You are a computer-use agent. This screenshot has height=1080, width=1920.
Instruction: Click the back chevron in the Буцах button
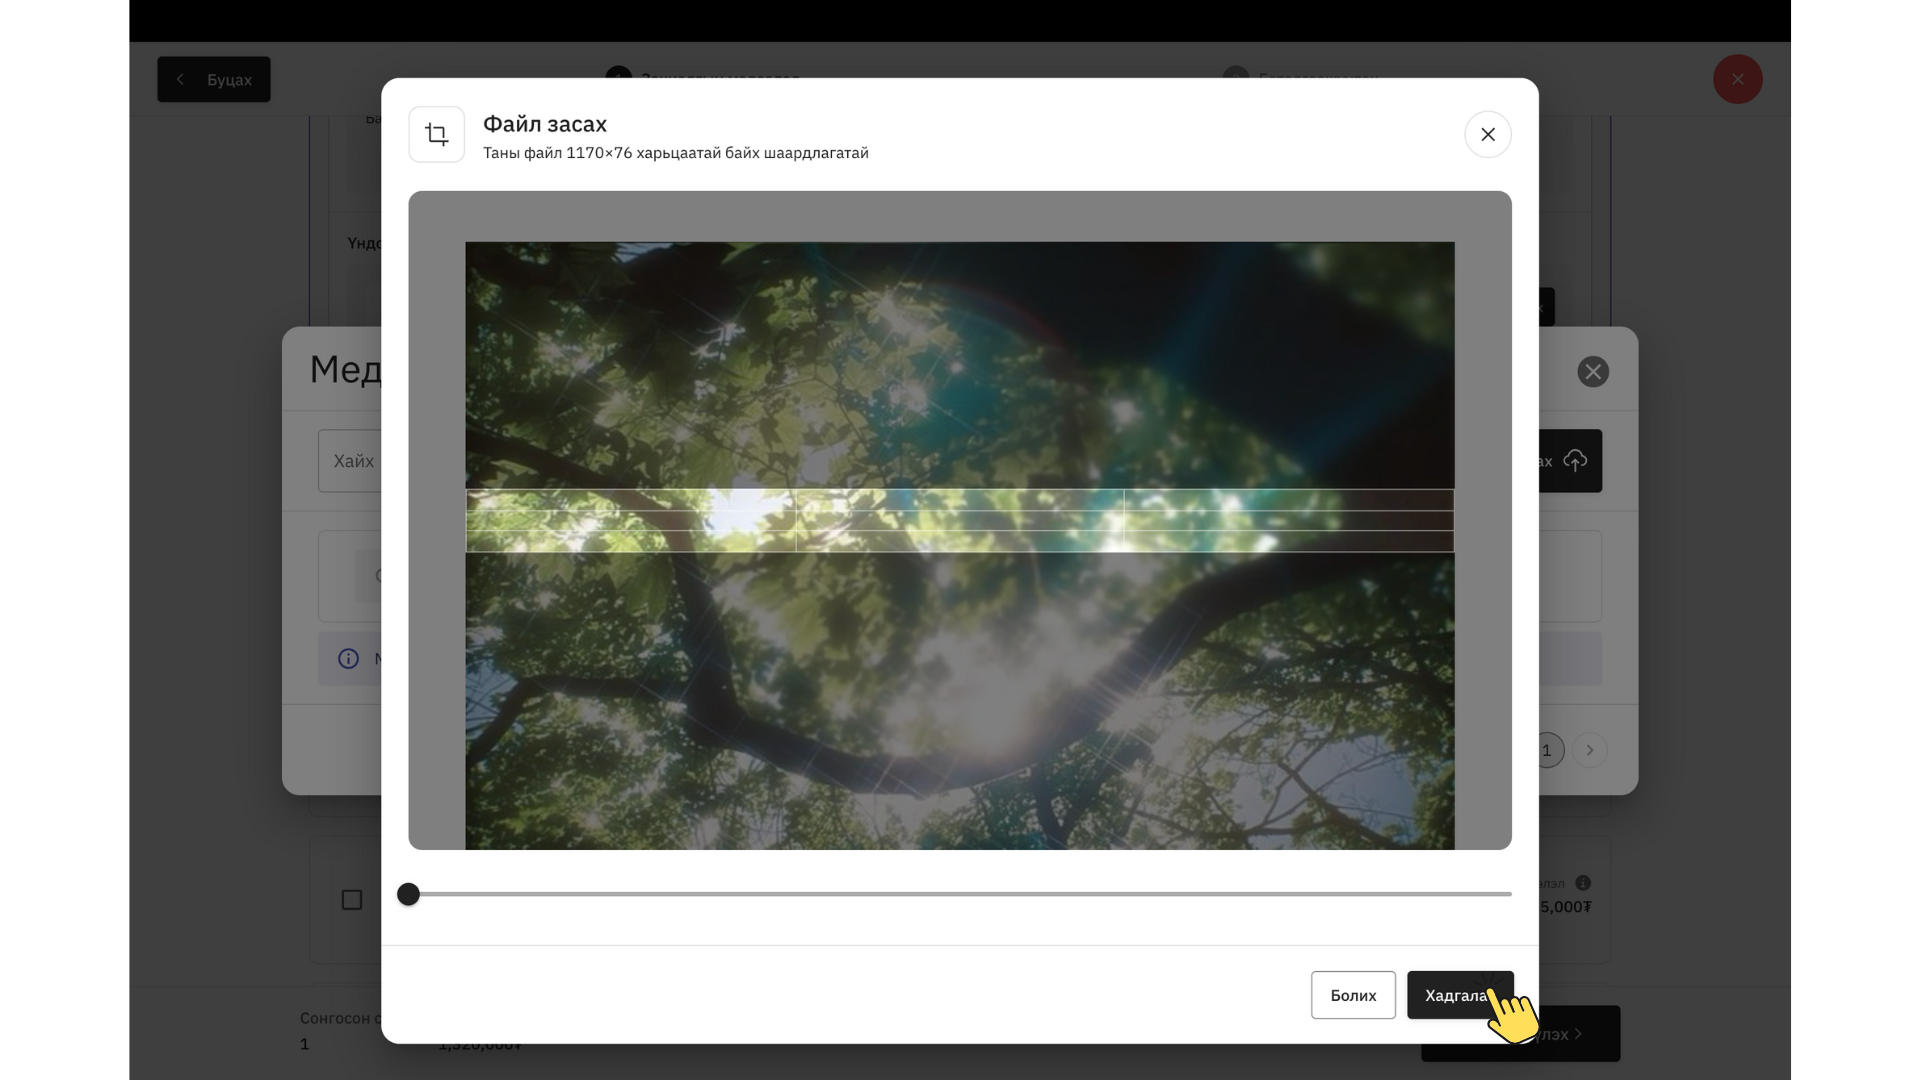coord(181,79)
